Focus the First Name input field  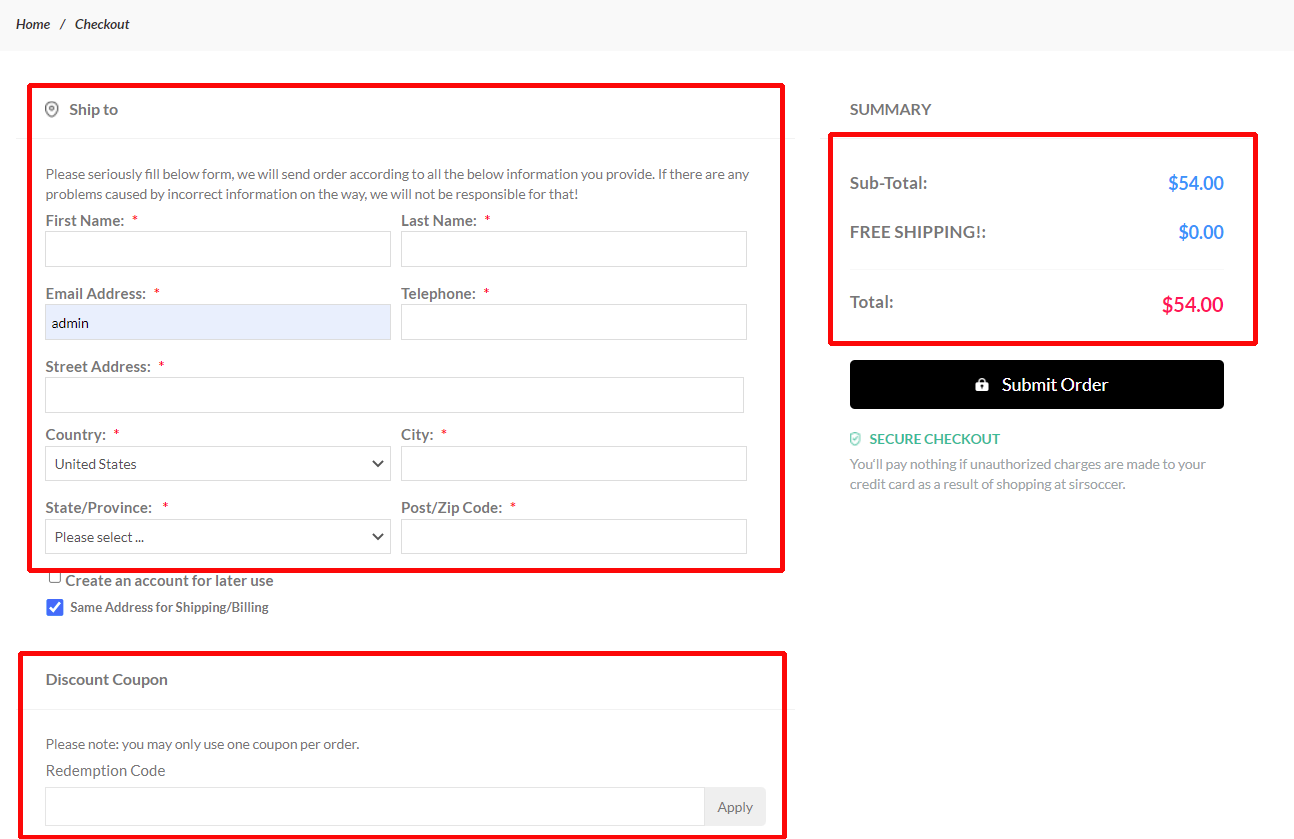[x=218, y=249]
